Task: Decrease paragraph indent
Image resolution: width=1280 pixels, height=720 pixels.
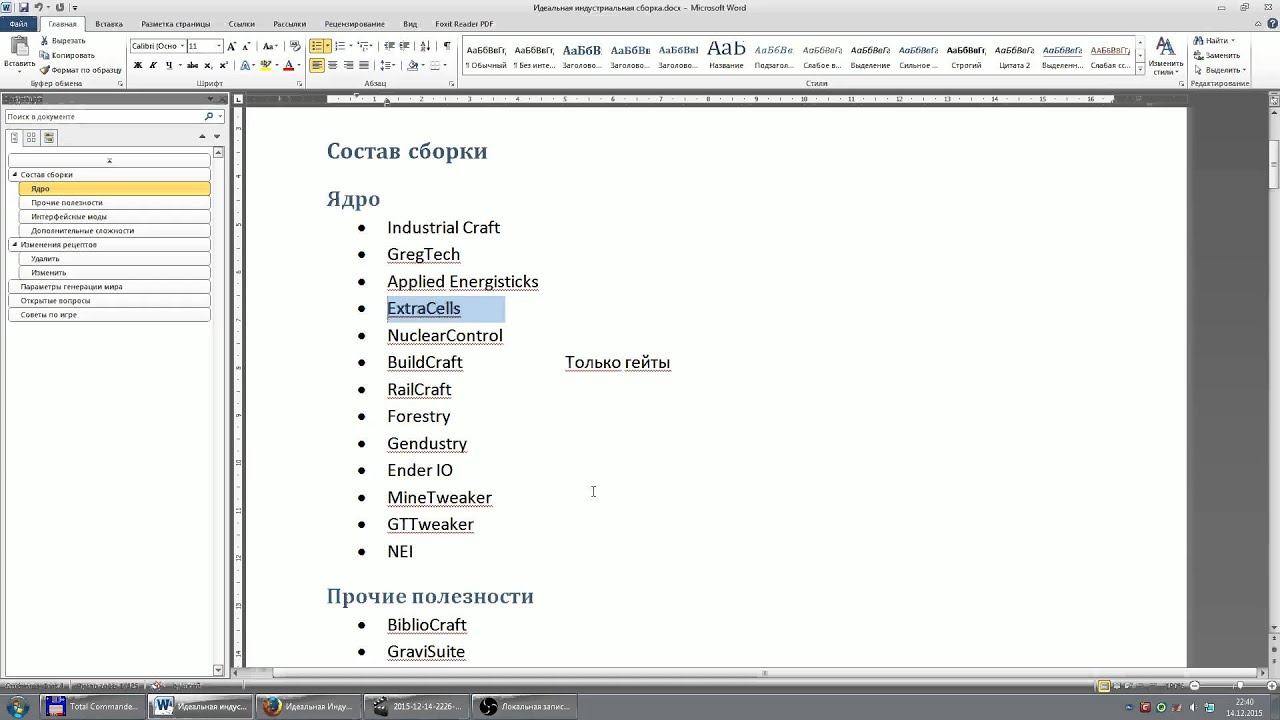Action: point(390,46)
